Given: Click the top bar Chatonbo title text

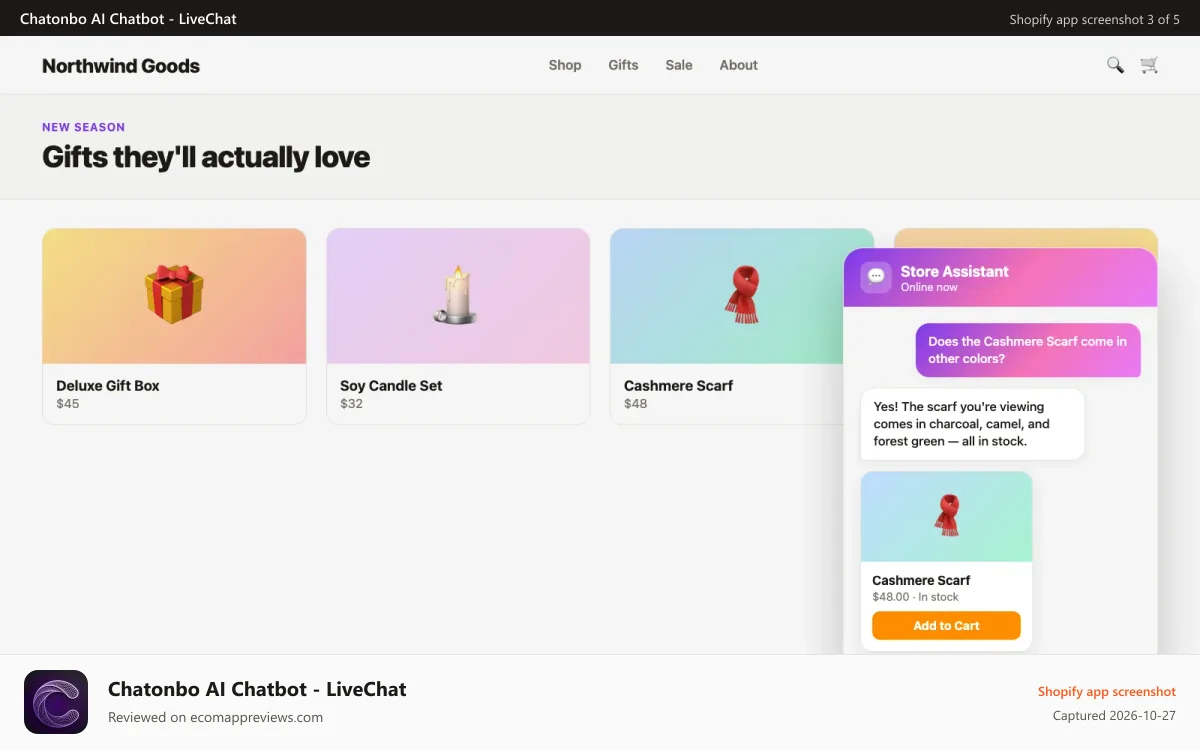Looking at the screenshot, I should (x=128, y=19).
